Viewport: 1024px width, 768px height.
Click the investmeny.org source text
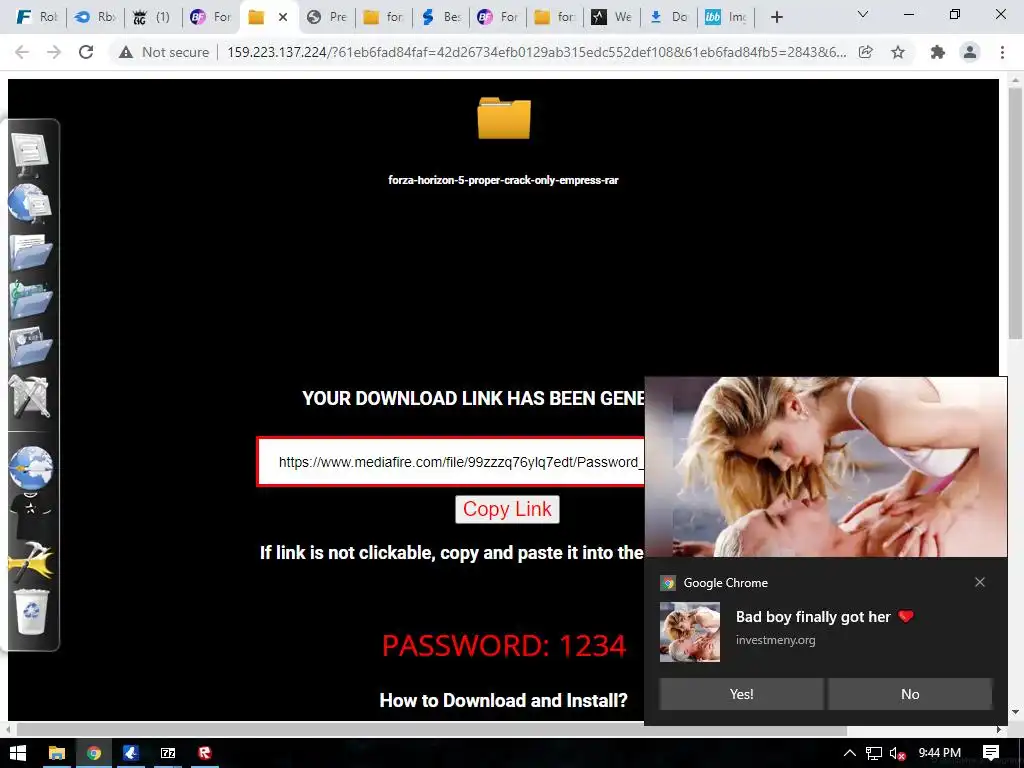pyautogui.click(x=775, y=640)
